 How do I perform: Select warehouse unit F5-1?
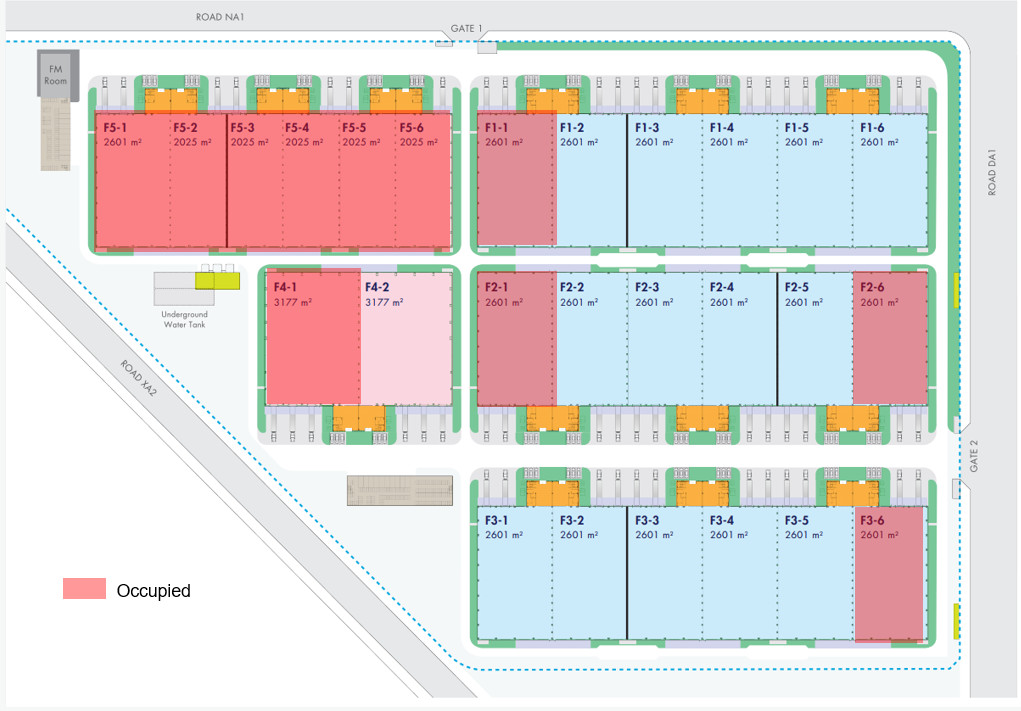tap(133, 181)
